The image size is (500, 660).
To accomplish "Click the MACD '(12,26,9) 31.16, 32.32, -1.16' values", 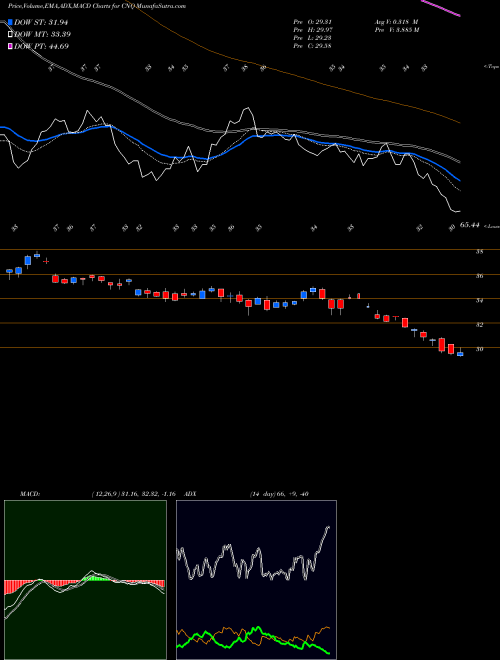I will [133, 494].
